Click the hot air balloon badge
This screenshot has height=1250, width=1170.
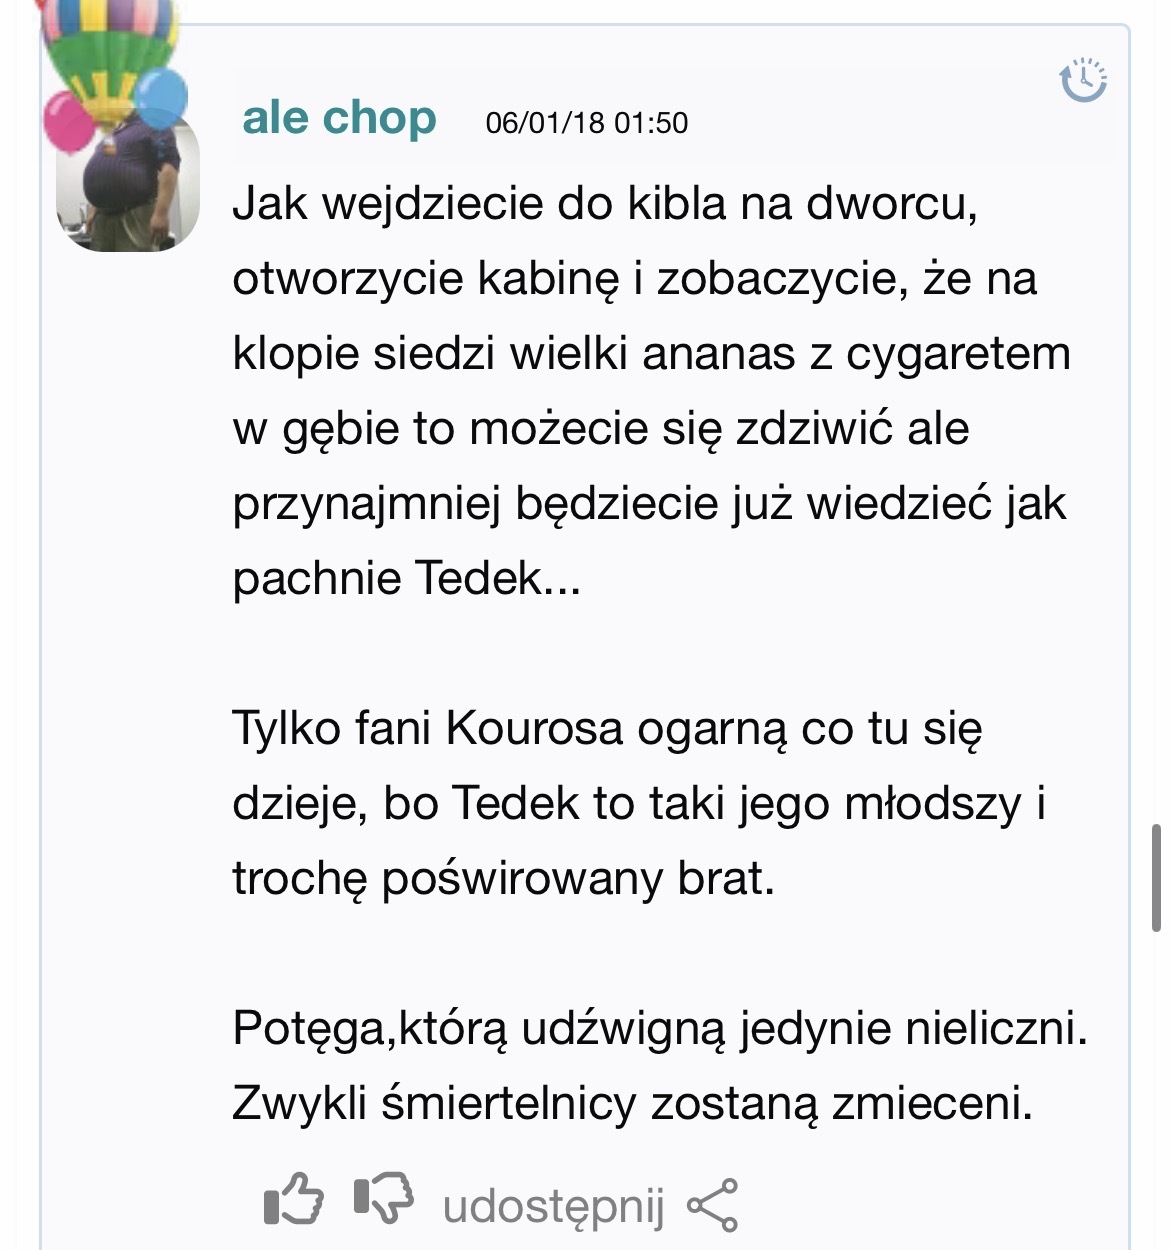pyautogui.click(x=108, y=50)
